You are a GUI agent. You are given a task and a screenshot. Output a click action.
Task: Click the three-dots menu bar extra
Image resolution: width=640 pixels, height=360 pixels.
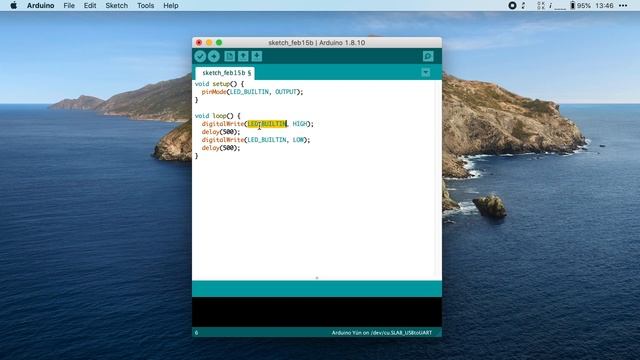[x=623, y=6]
